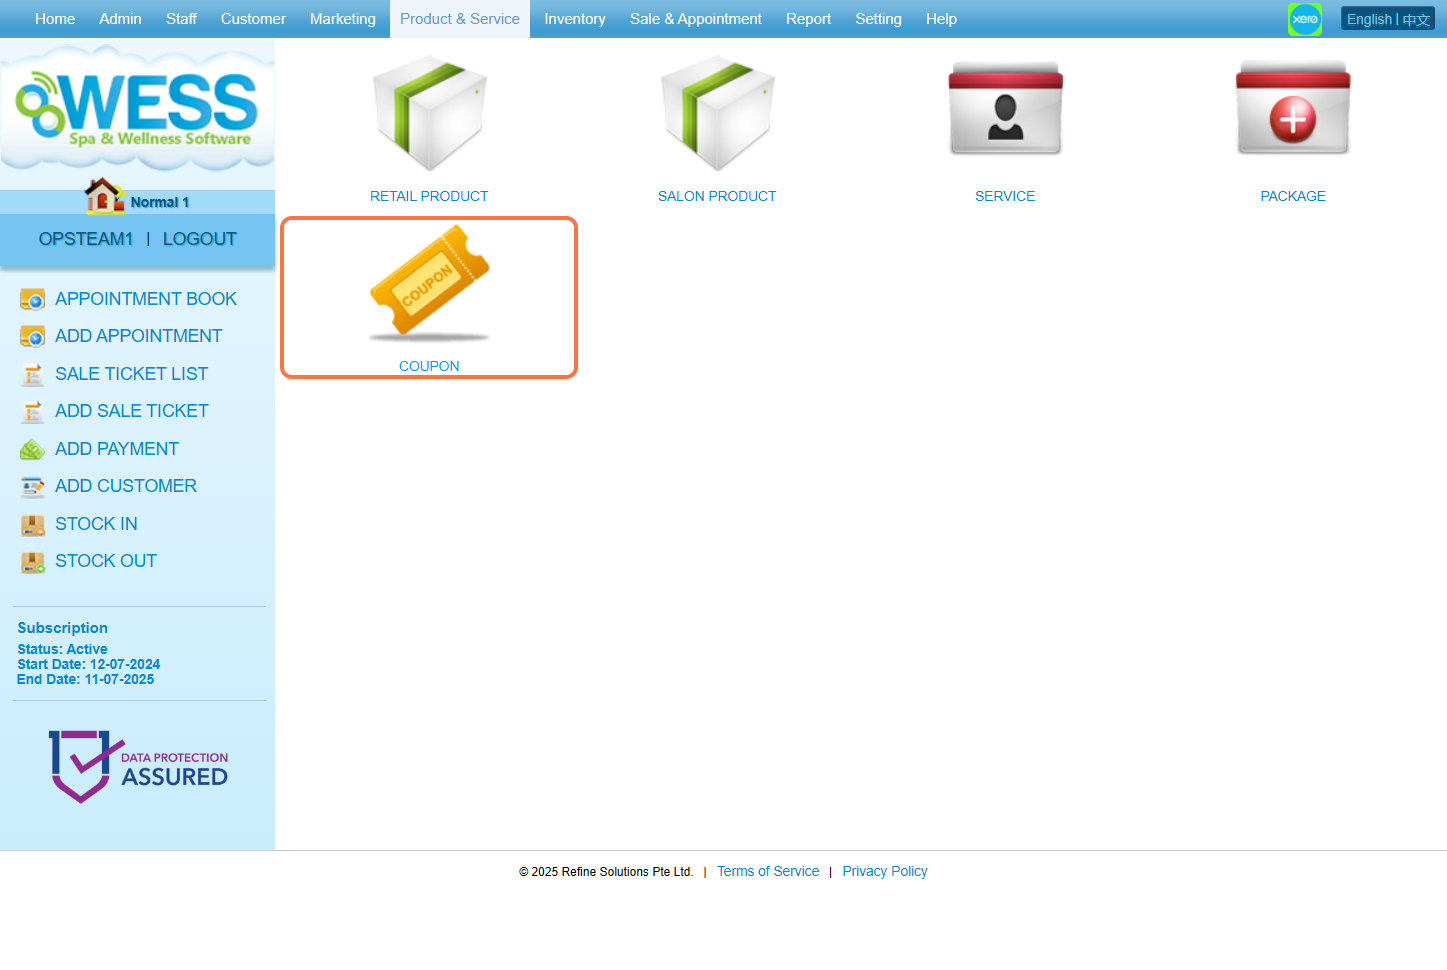Click the Xero integration icon
Viewport: 1447px width, 970px height.
tap(1304, 19)
